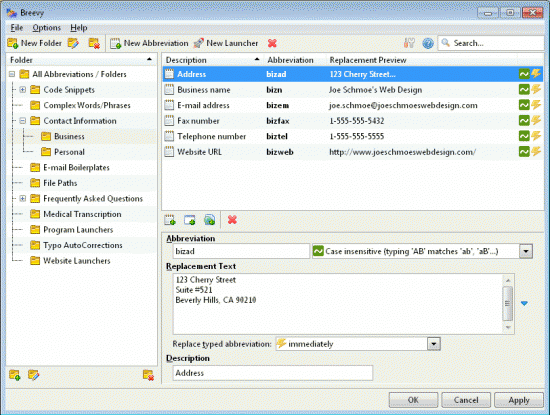The height and width of the screenshot is (415, 550).
Task: Click the edit folder icon in the top toolbar
Action: (73, 43)
